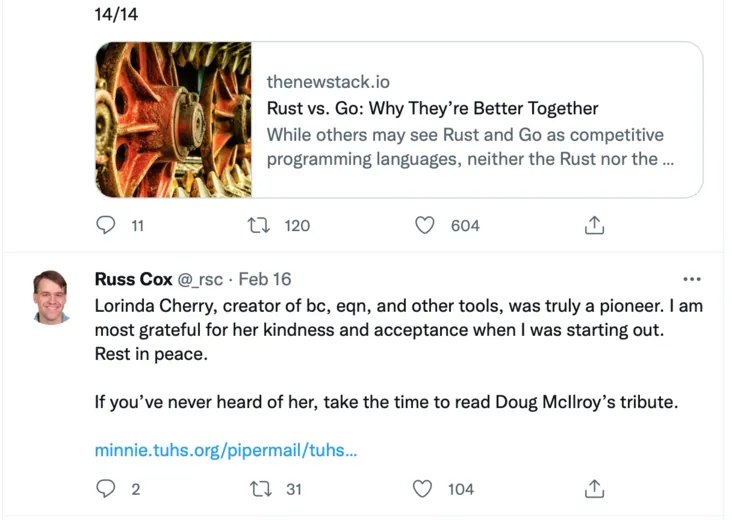This screenshot has width=732, height=520.
Task: Like the tweet with 104 likes
Action: [425, 488]
